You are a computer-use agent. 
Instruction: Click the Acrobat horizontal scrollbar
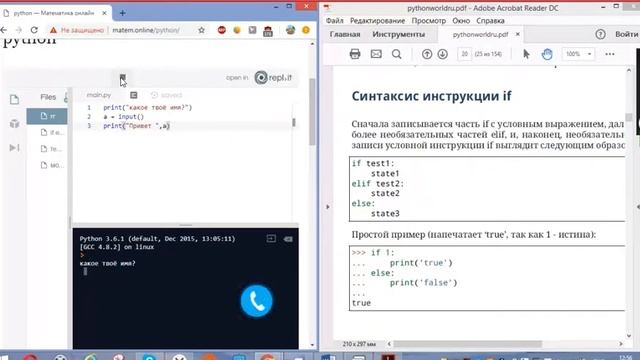(x=468, y=344)
